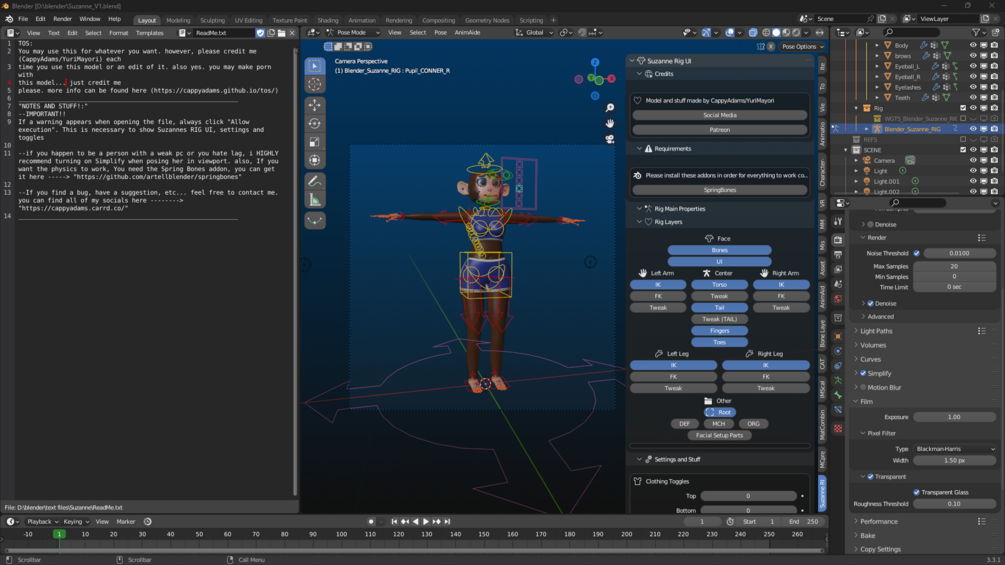Toggle the Torso rig layer button
Viewport: 1005px width, 565px height.
[x=719, y=284]
